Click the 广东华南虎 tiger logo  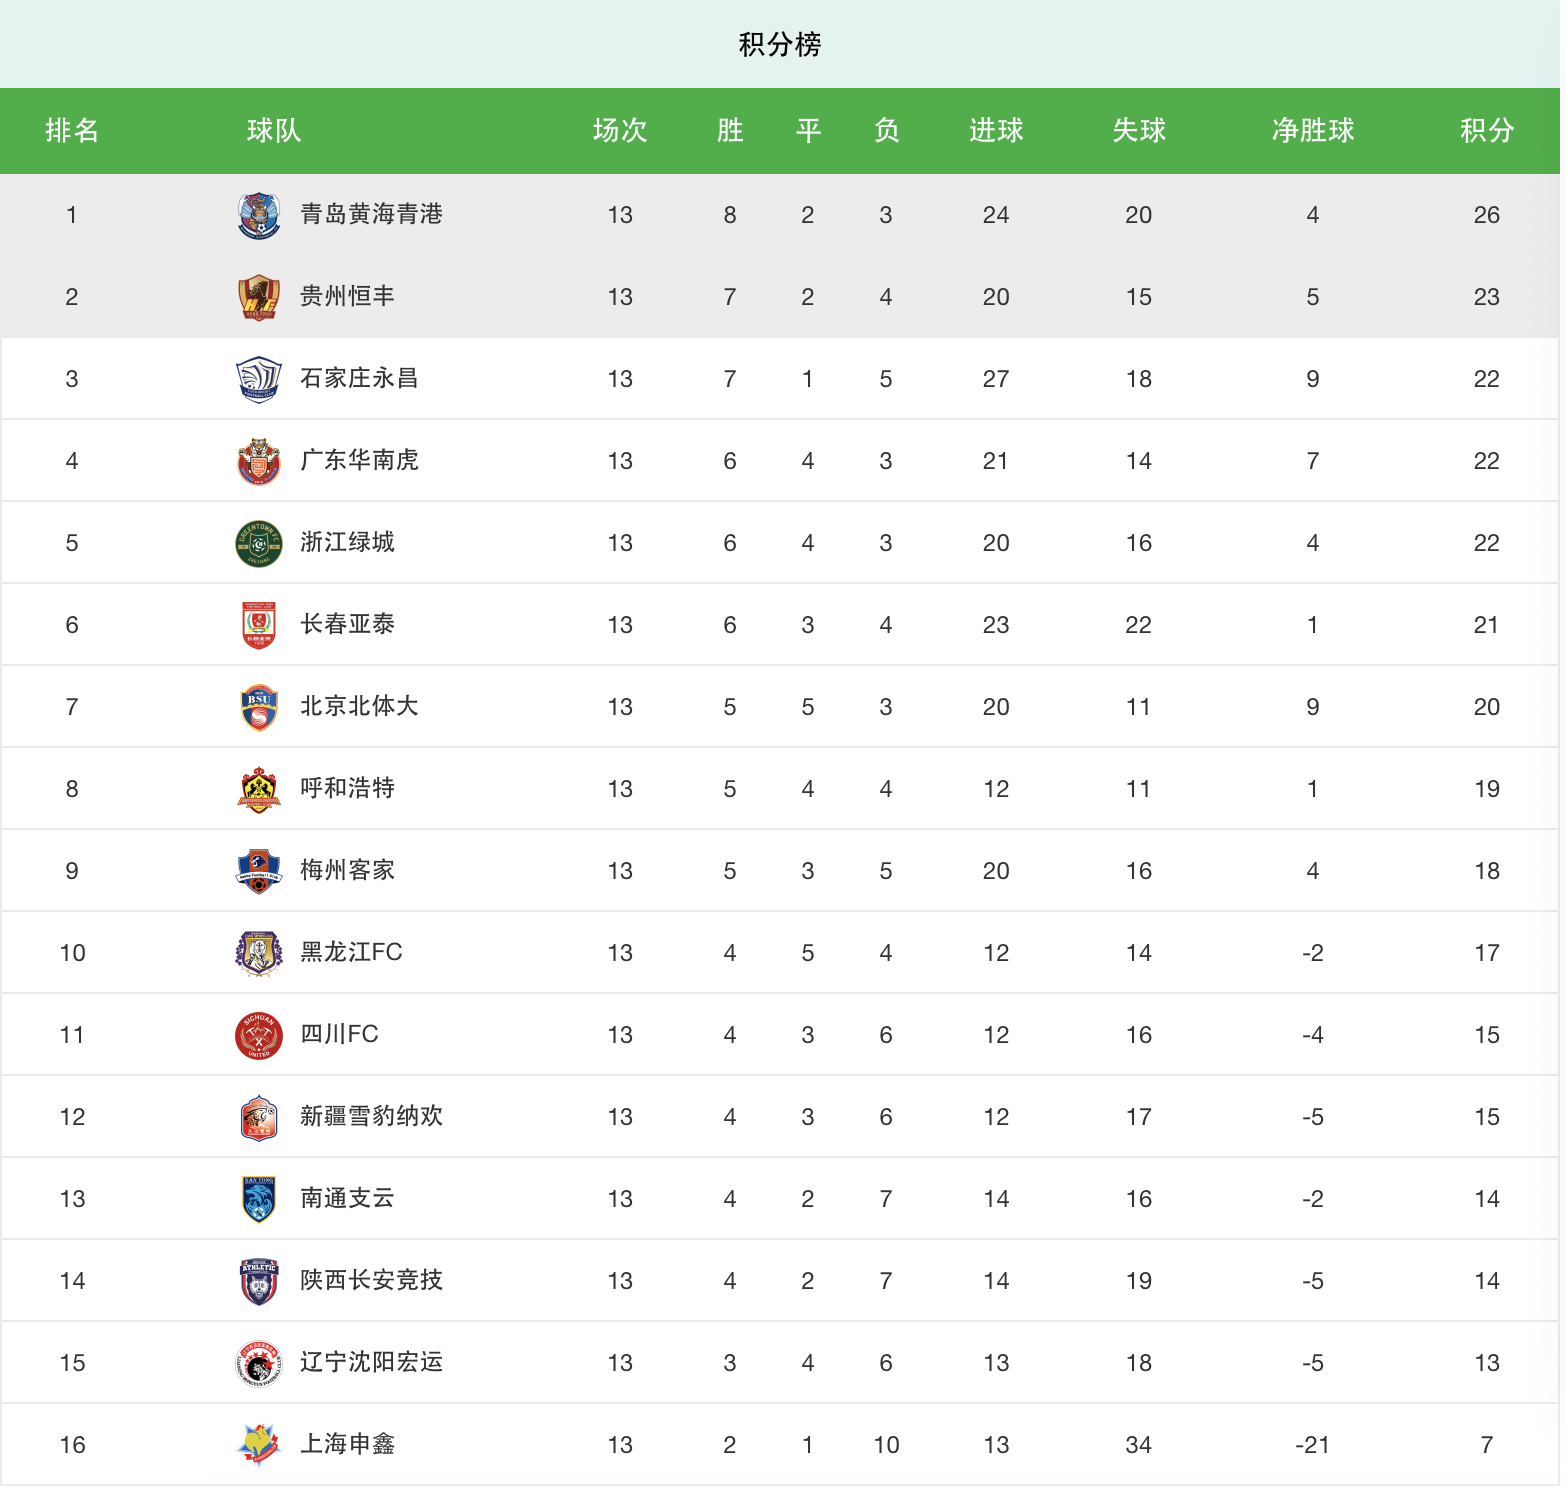(259, 461)
